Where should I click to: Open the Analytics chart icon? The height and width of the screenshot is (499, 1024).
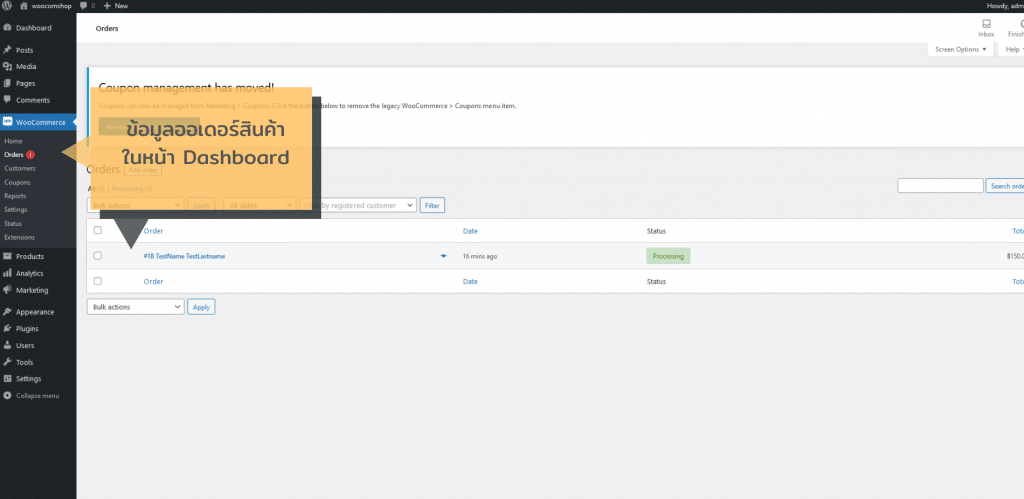coord(8,273)
